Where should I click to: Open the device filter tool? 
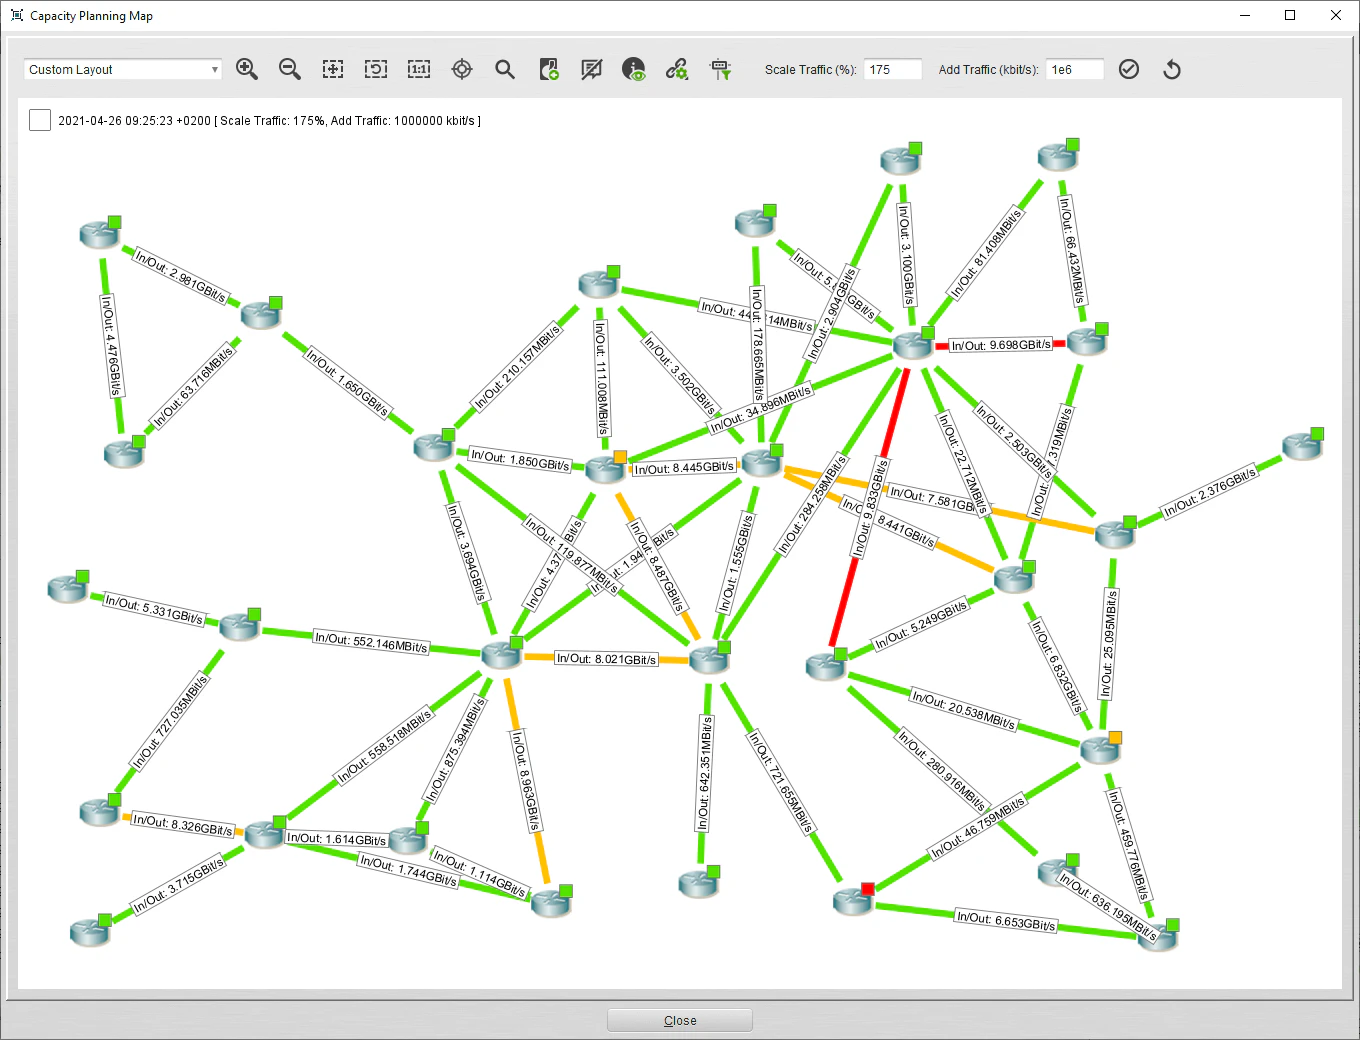[720, 69]
